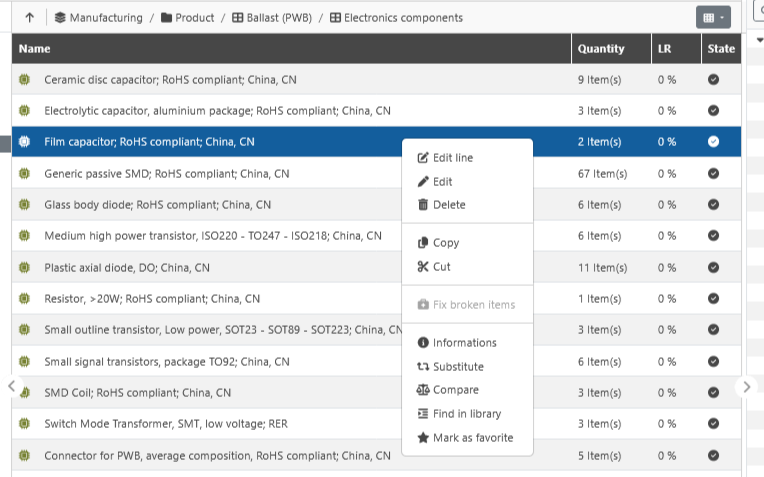The width and height of the screenshot is (764, 477).
Task: Select Switch Mode Transformer, SMT row name
Action: (x=166, y=424)
